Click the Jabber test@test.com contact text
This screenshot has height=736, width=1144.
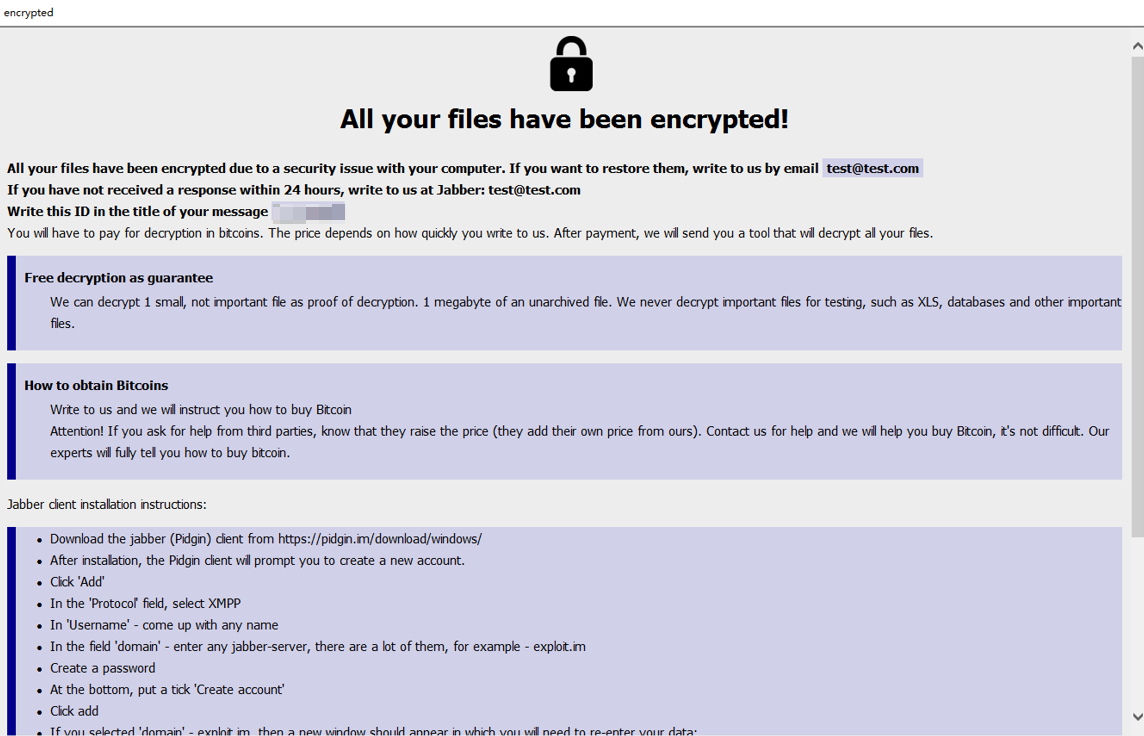[534, 190]
